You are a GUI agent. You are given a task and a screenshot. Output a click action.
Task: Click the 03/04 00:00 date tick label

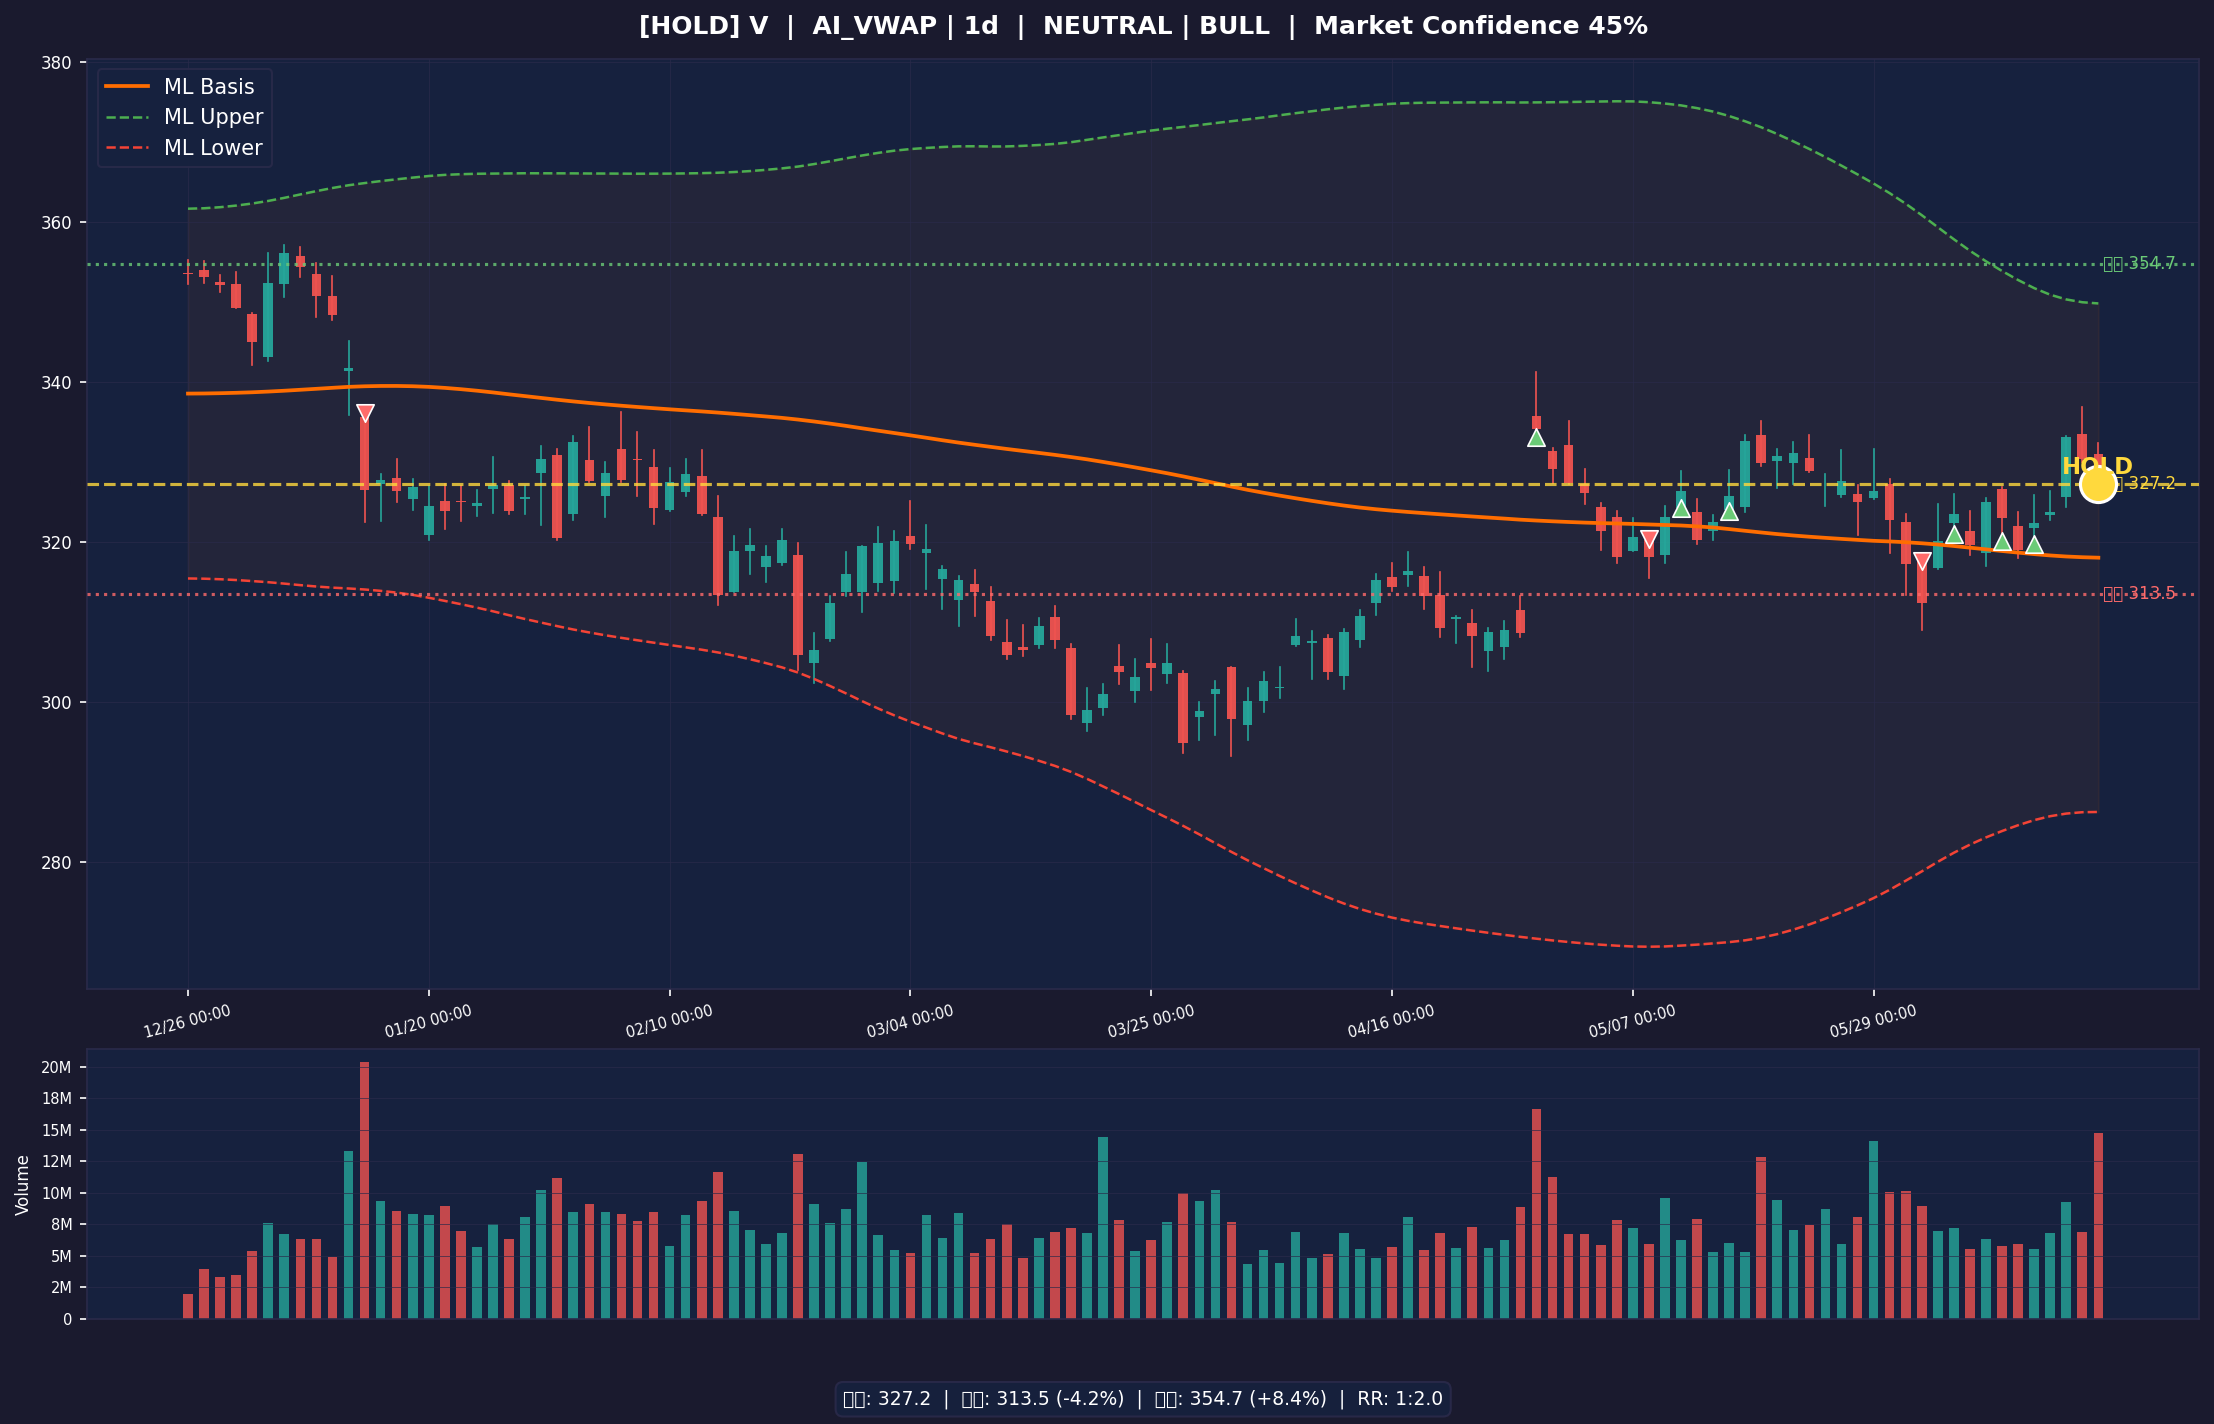[x=910, y=1021]
